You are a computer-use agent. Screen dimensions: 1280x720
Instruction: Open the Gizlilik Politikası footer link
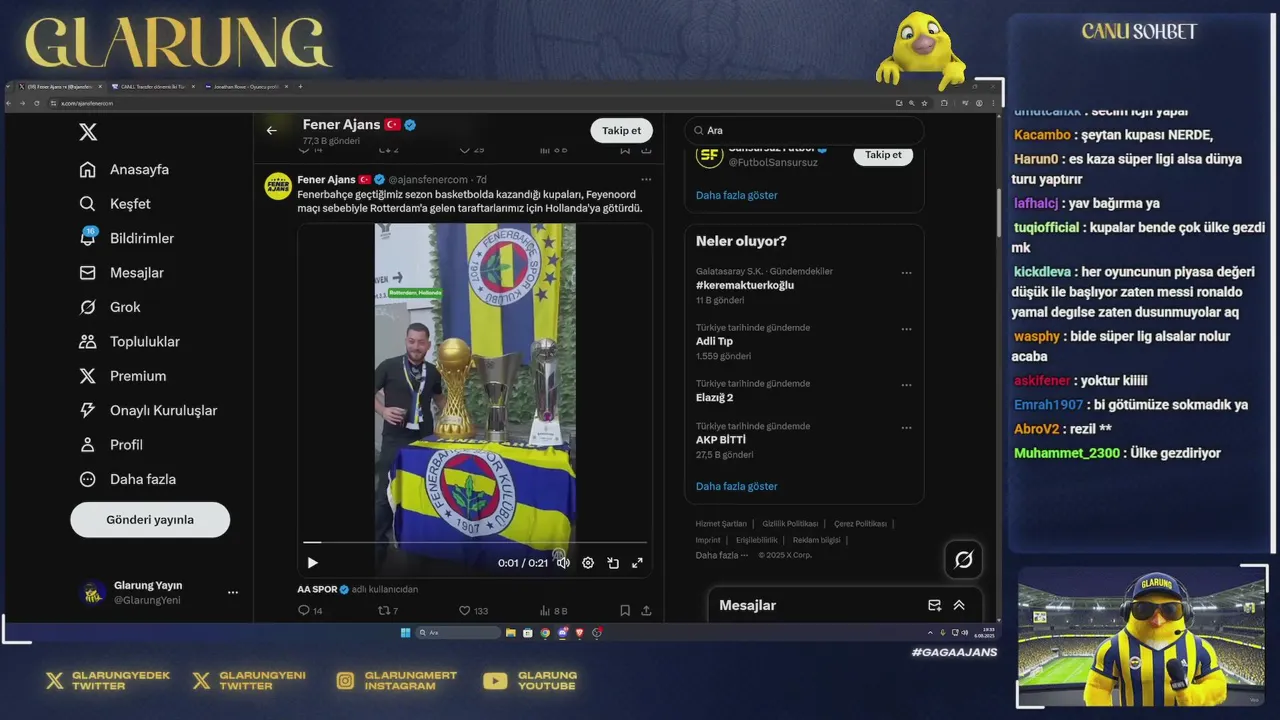point(790,524)
